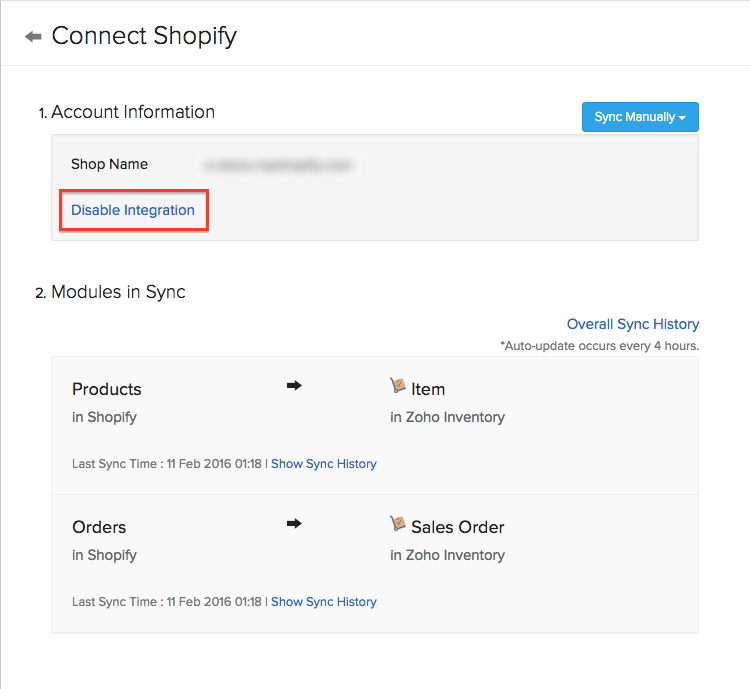Click 'in Shopify' under Orders
This screenshot has width=750, height=689.
click(x=104, y=555)
